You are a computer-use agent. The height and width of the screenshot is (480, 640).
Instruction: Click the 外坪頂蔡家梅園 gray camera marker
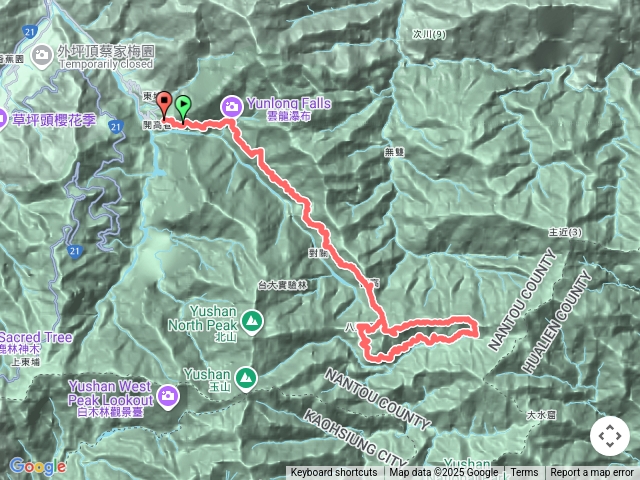(x=42, y=55)
